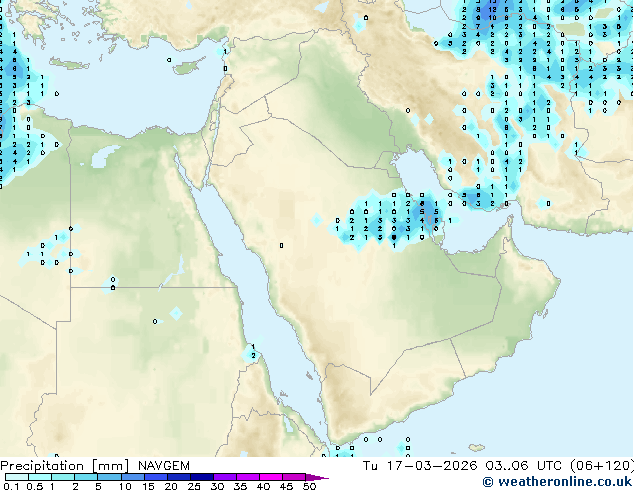This screenshot has width=634, height=490.
Task: Click the '(06+120)' forecast offset text
Action: point(601,466)
